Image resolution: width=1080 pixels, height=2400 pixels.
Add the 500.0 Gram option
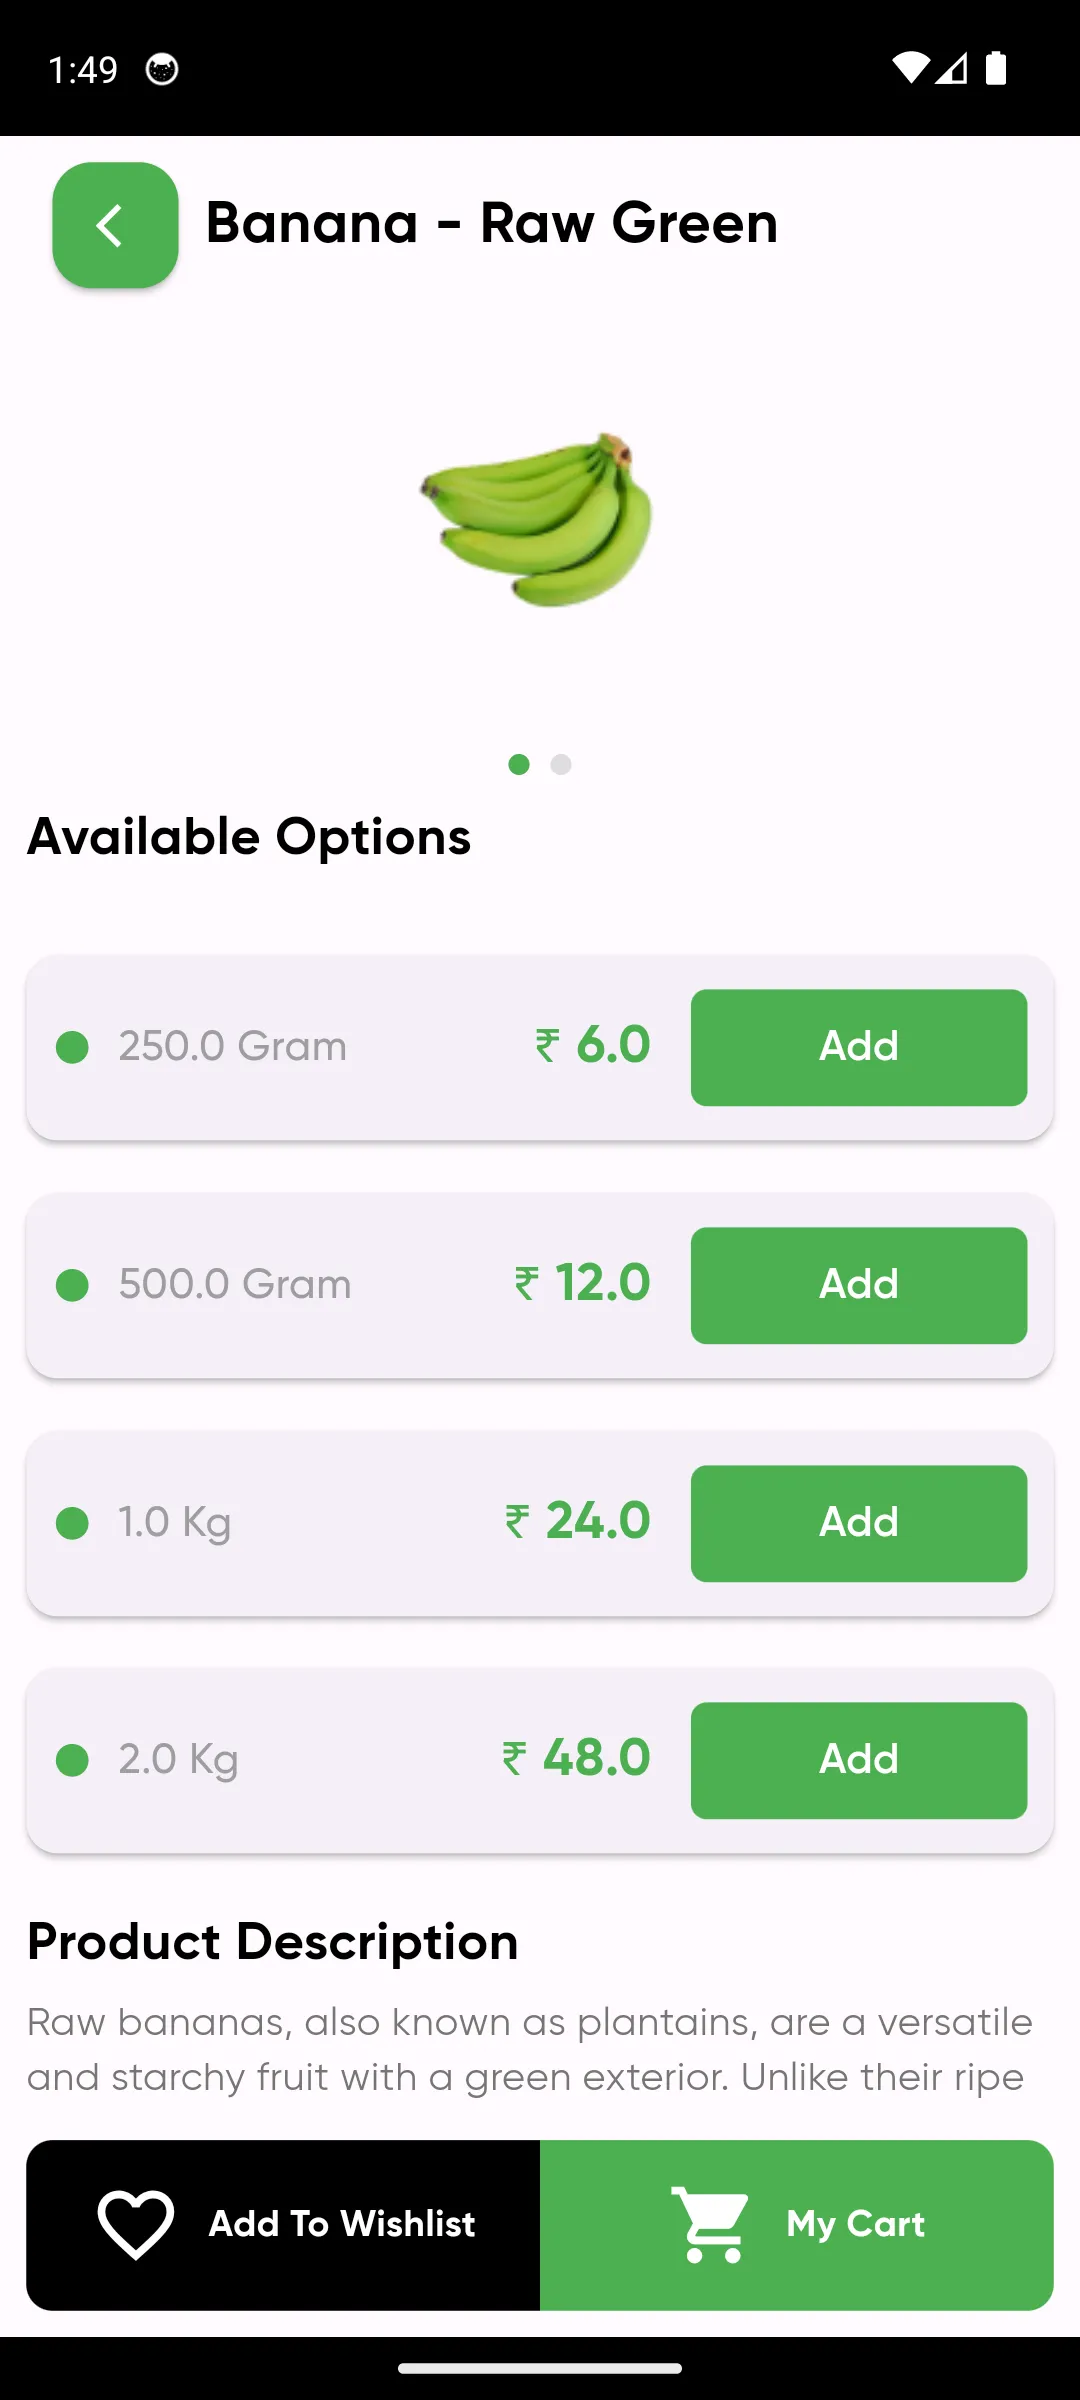pos(858,1285)
